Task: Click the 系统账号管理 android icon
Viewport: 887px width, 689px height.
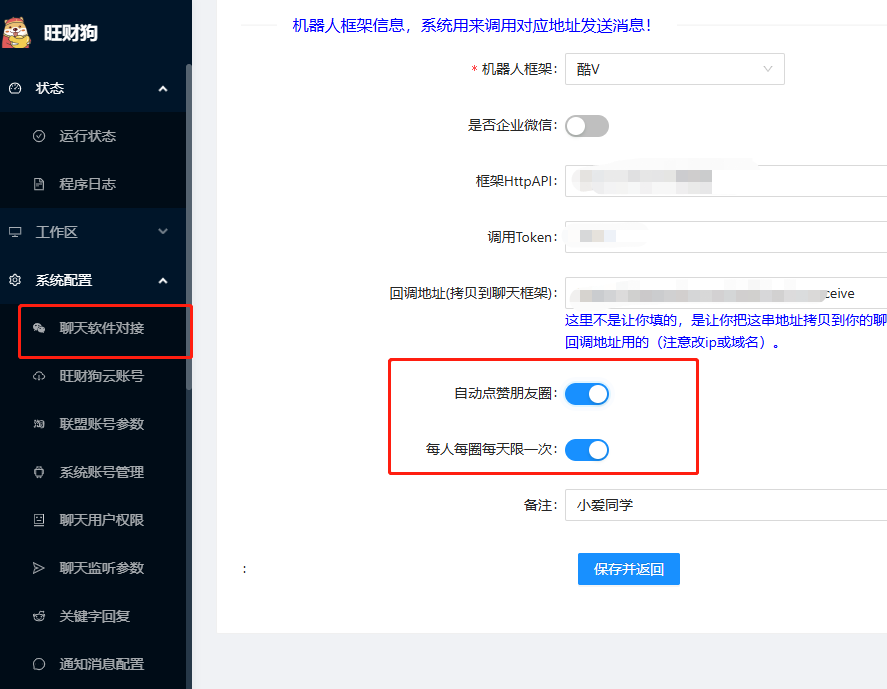Action: (x=39, y=472)
